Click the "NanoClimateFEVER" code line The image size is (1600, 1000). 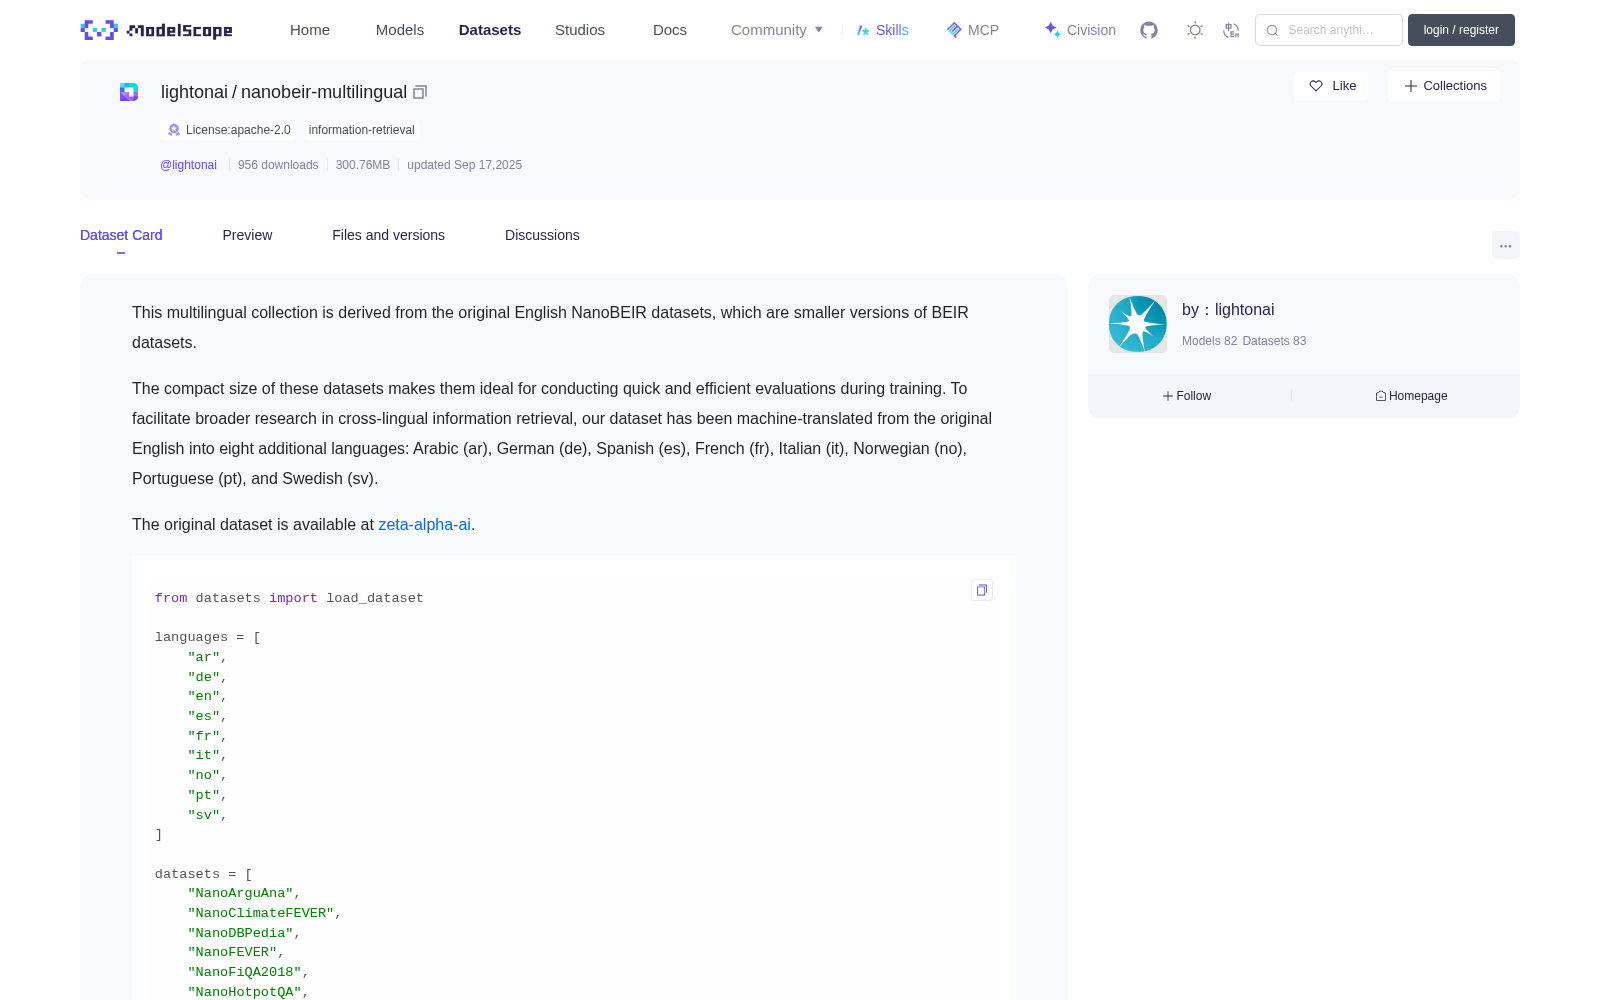(x=264, y=913)
